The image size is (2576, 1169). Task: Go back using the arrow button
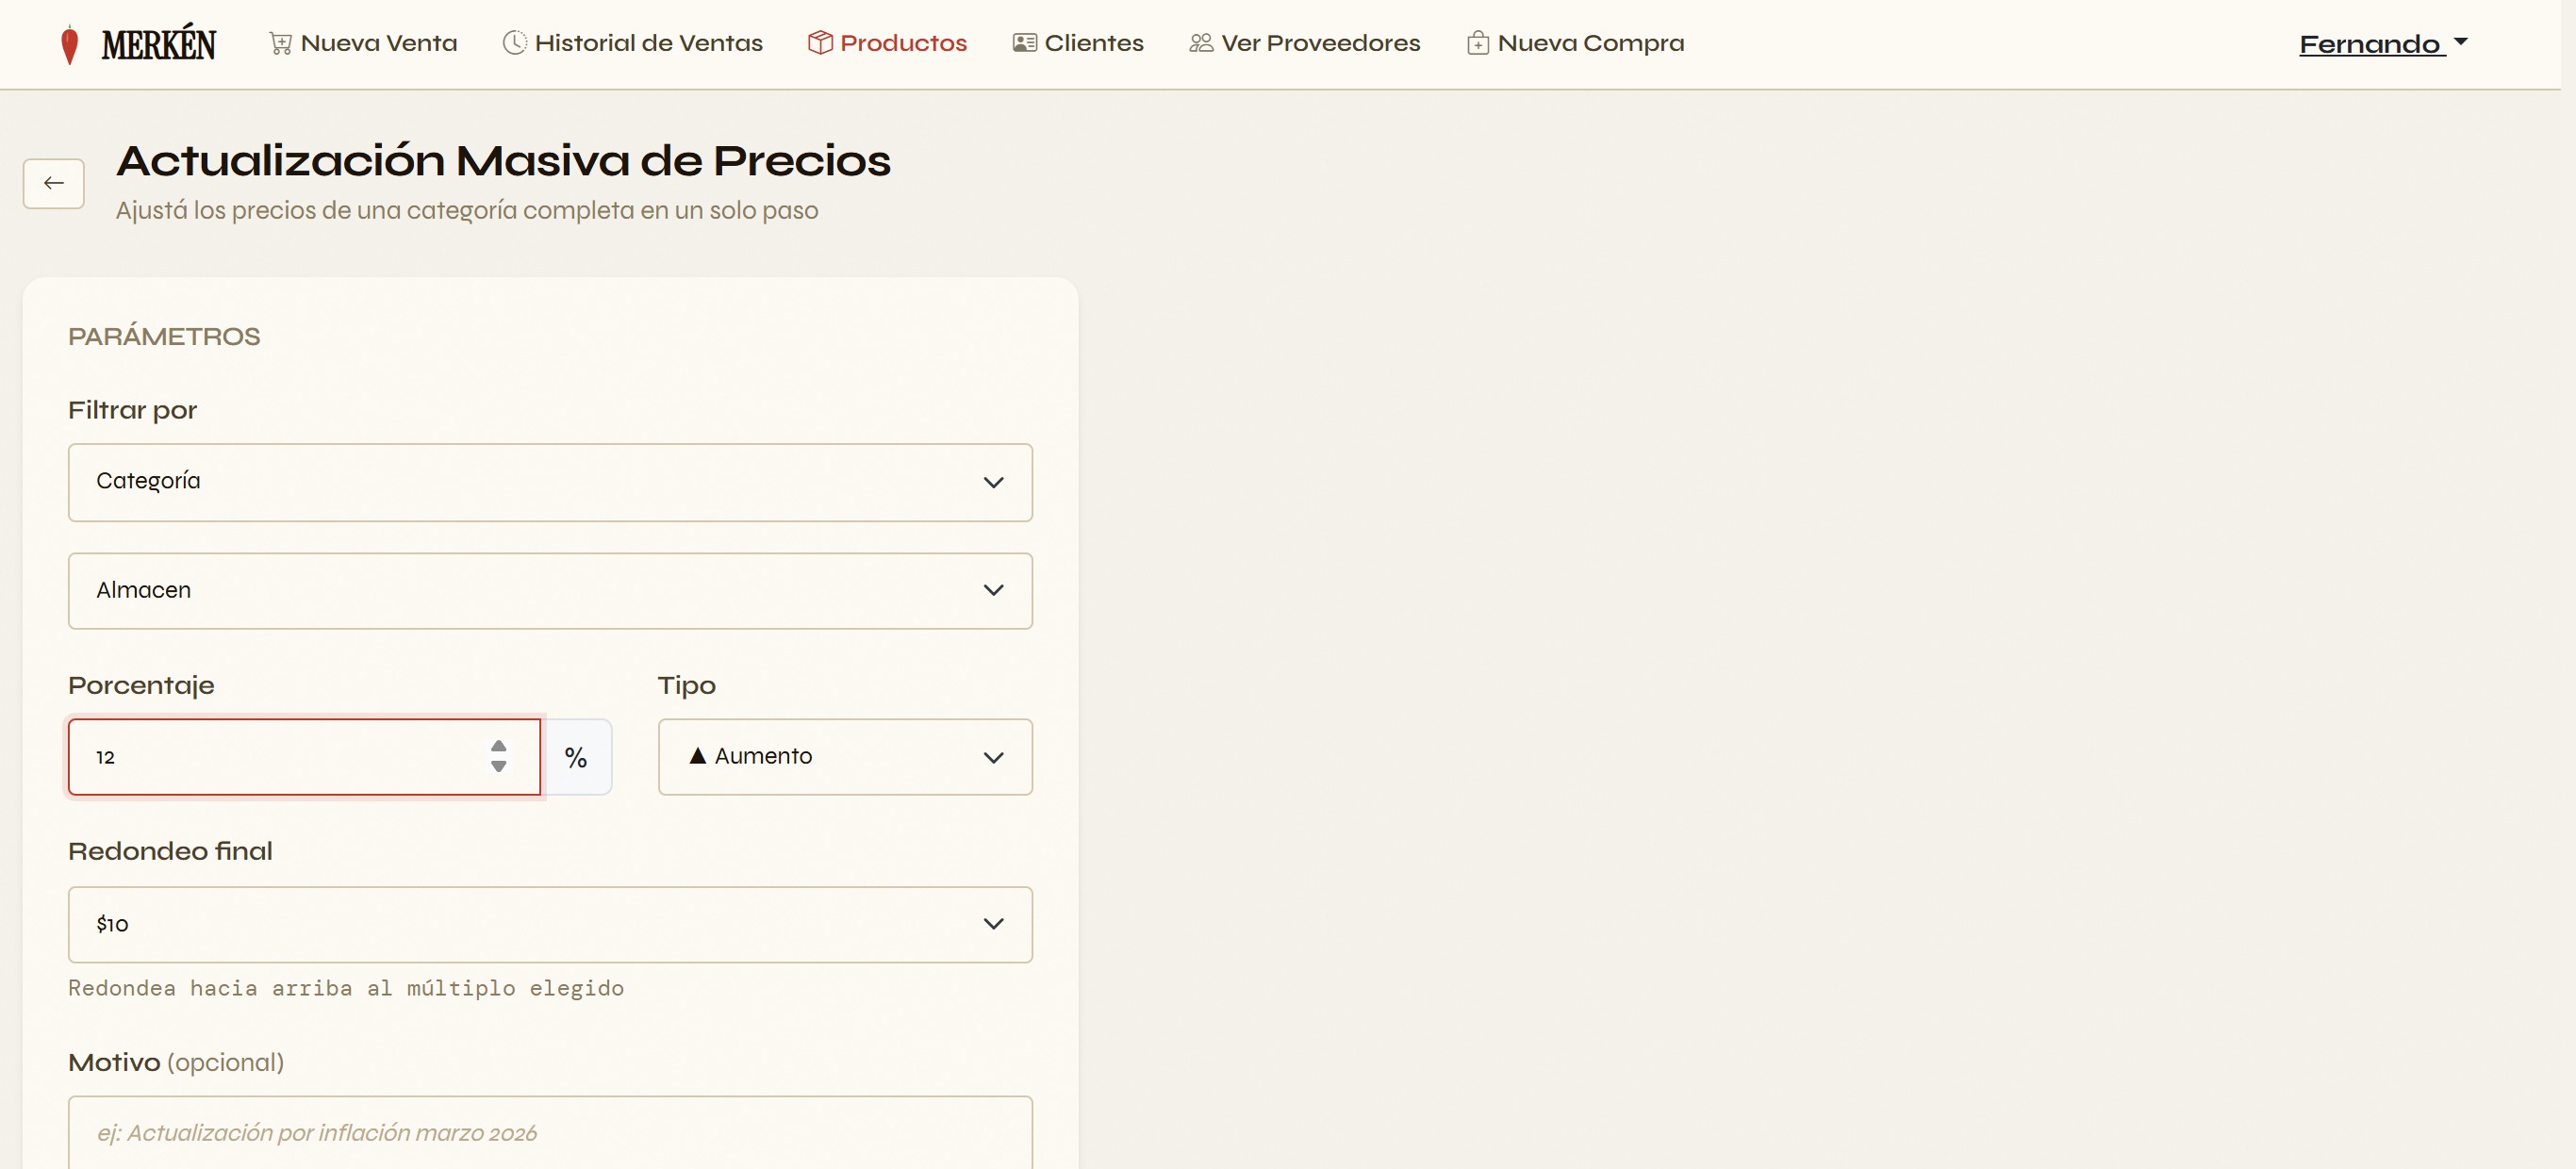(x=54, y=183)
